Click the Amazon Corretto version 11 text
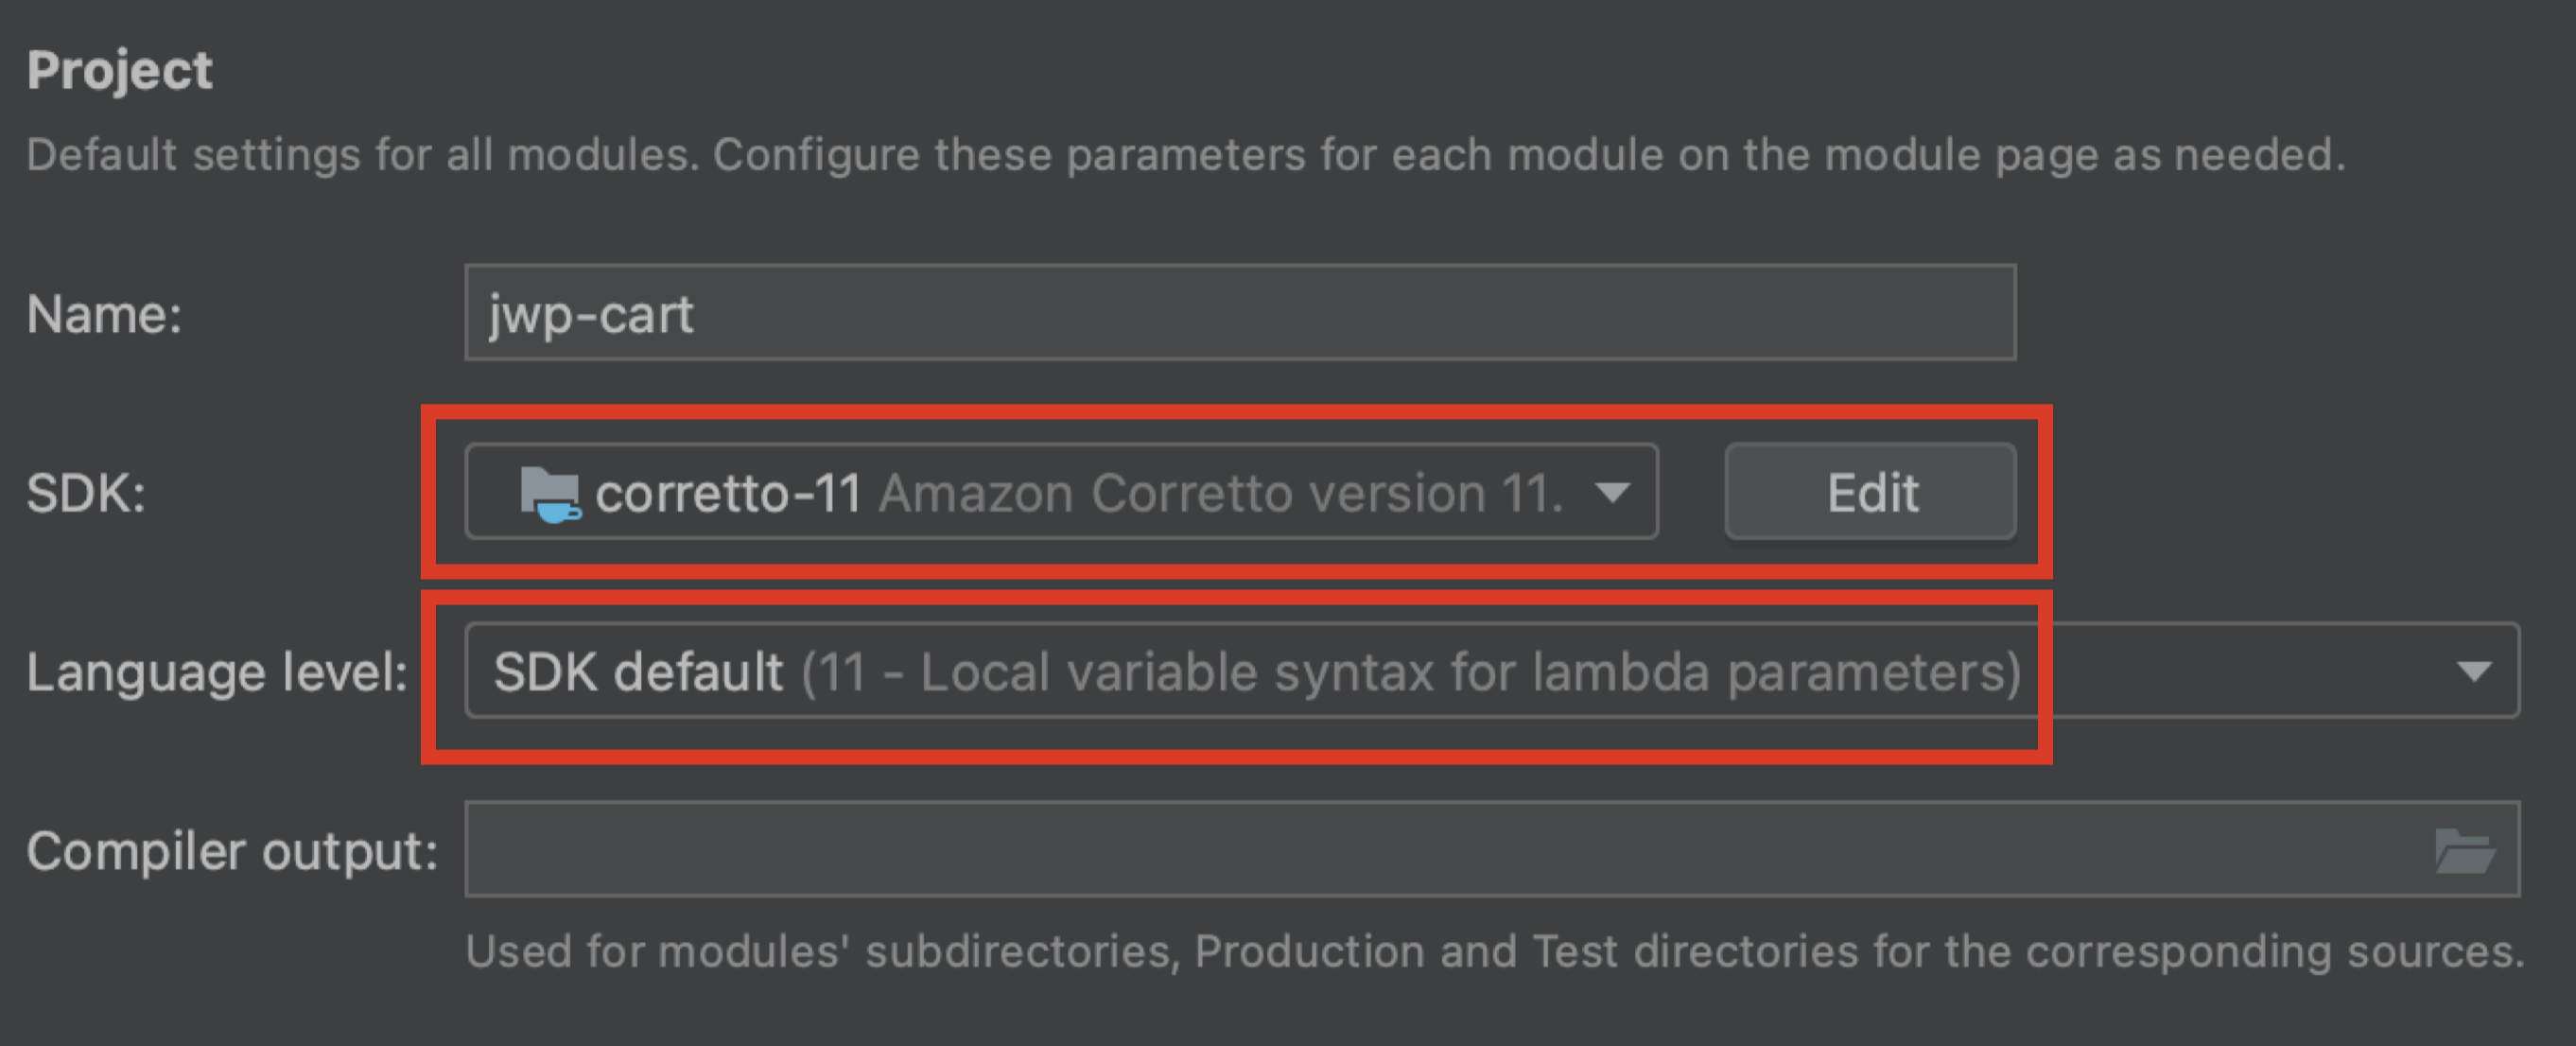 tap(1220, 493)
